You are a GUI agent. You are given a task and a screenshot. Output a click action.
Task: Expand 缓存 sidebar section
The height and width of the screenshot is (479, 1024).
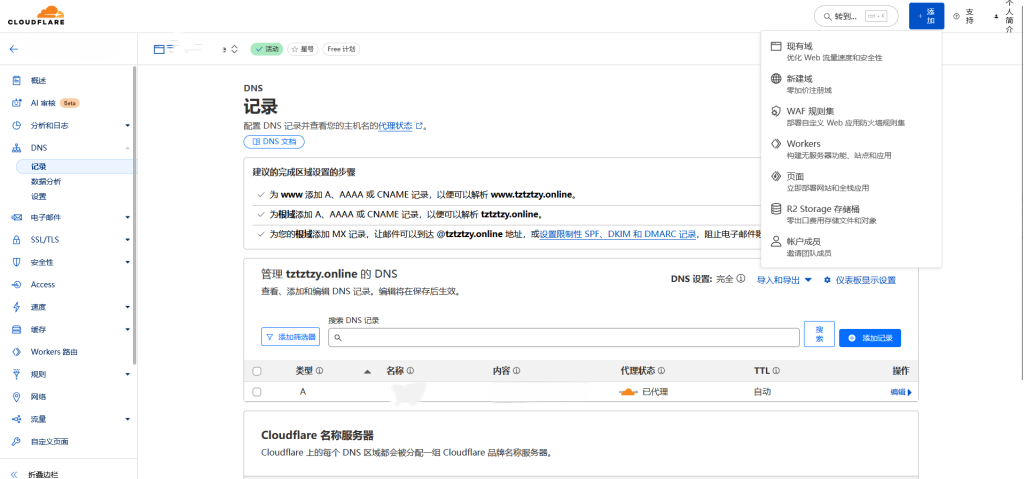click(127, 329)
